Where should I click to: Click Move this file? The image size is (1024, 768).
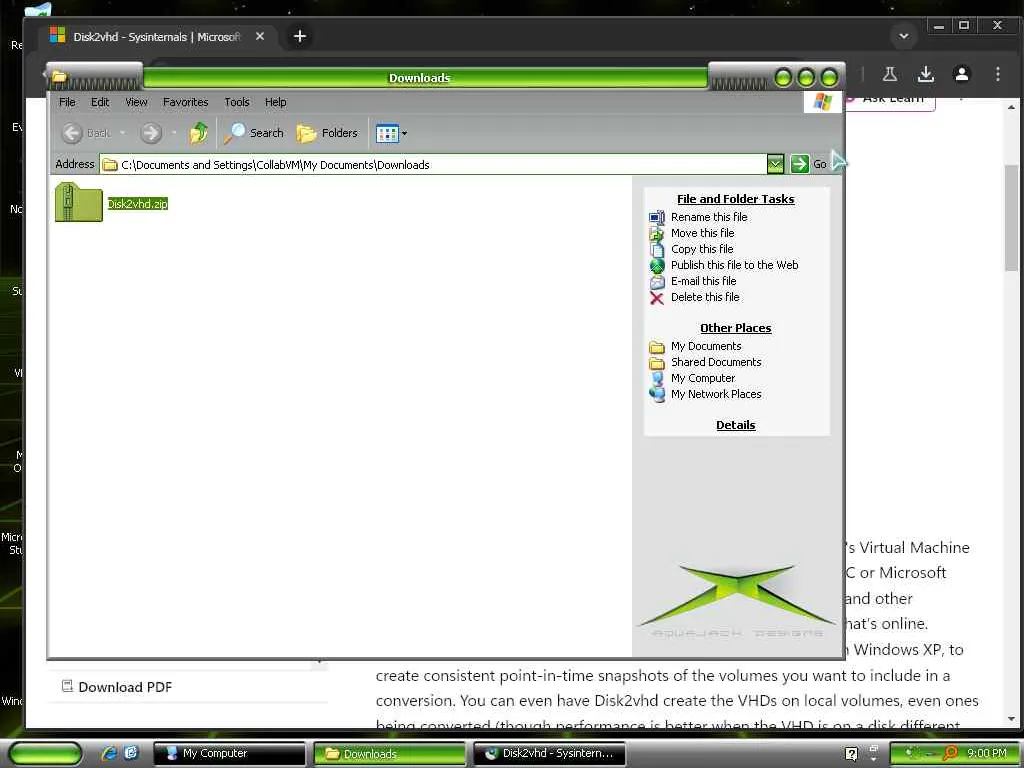pyautogui.click(x=702, y=233)
